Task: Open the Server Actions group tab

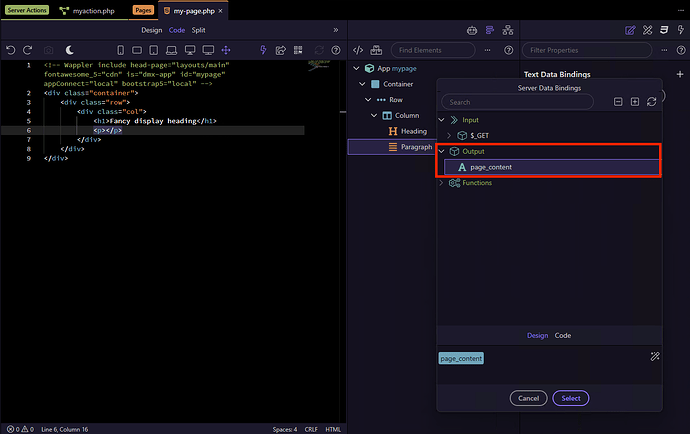Action: tap(27, 10)
